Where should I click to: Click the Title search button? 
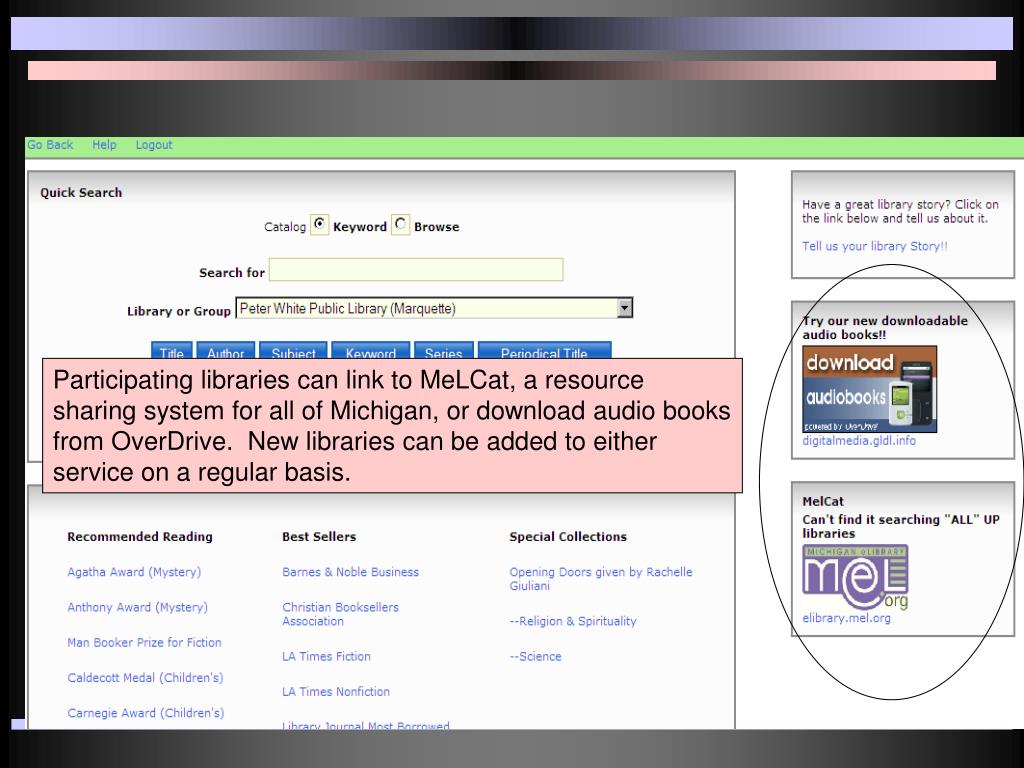pyautogui.click(x=172, y=351)
